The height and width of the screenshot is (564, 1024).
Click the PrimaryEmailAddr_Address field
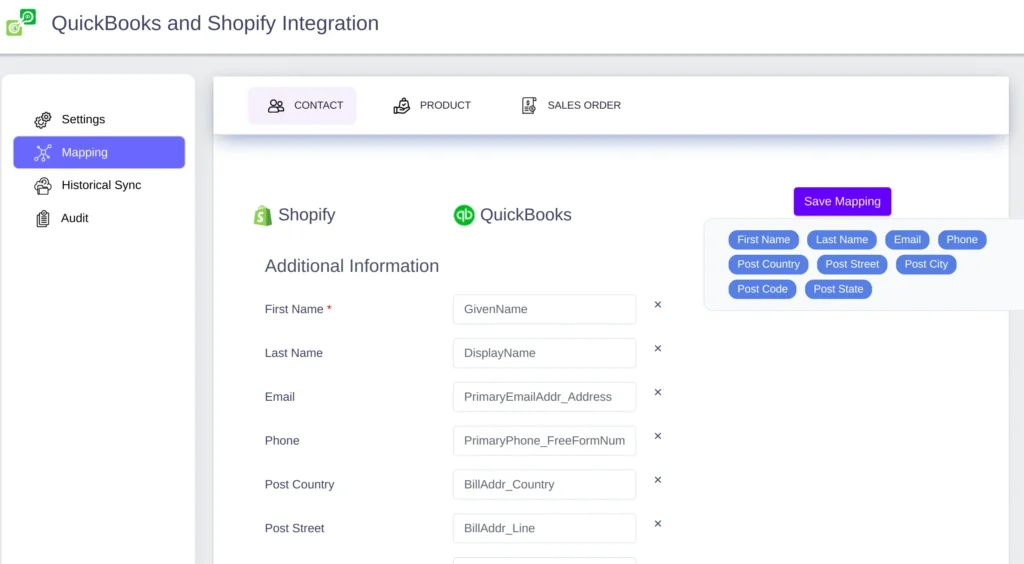tap(544, 397)
